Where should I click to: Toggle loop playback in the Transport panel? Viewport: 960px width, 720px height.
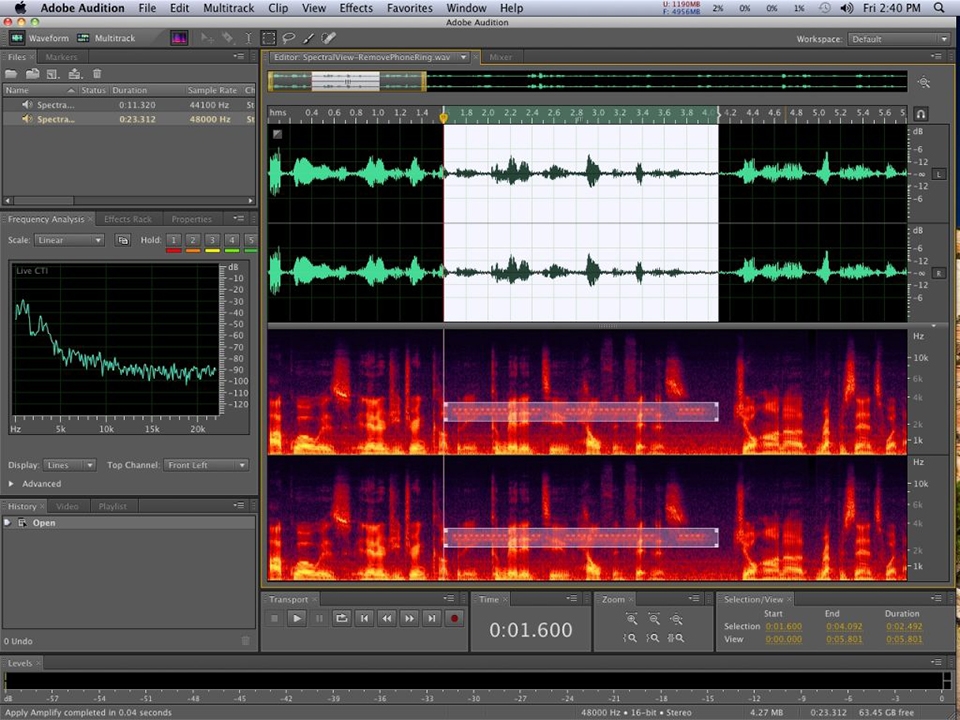(341, 618)
